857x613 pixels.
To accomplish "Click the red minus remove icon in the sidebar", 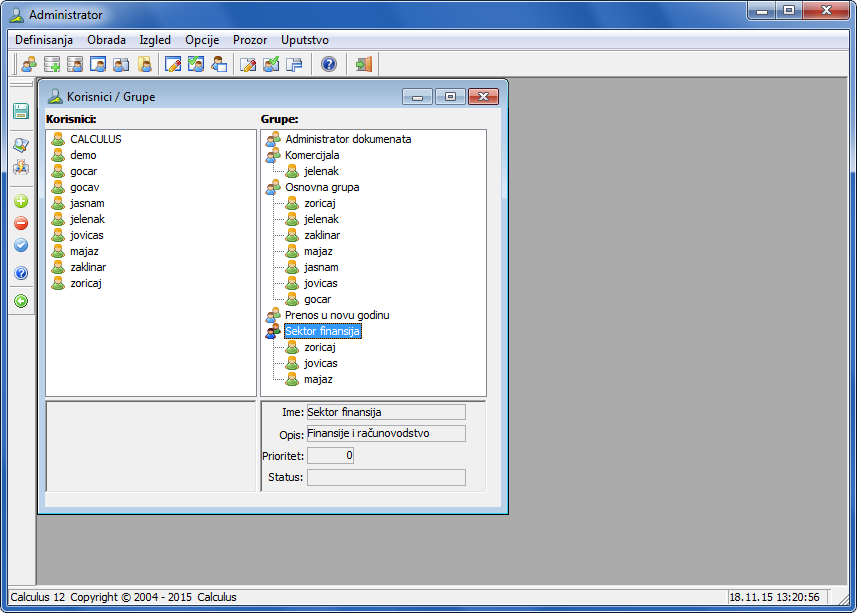I will tap(21, 223).
